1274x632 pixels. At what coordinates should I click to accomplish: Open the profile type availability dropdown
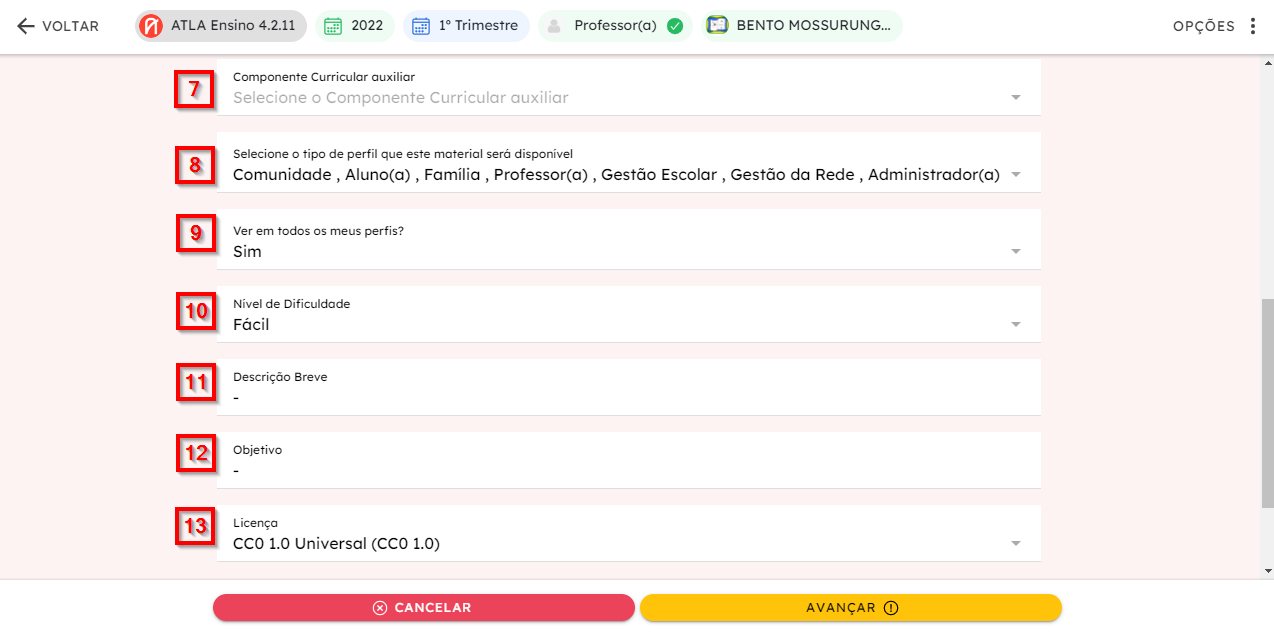click(1016, 175)
